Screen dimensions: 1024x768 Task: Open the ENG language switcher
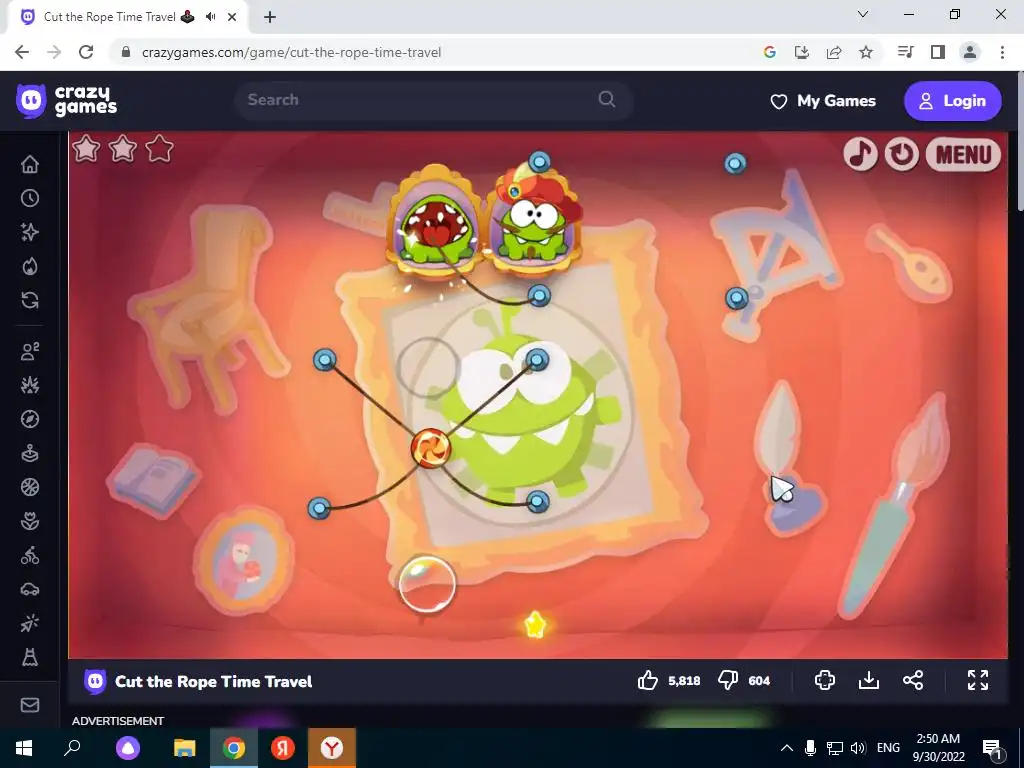coord(888,748)
